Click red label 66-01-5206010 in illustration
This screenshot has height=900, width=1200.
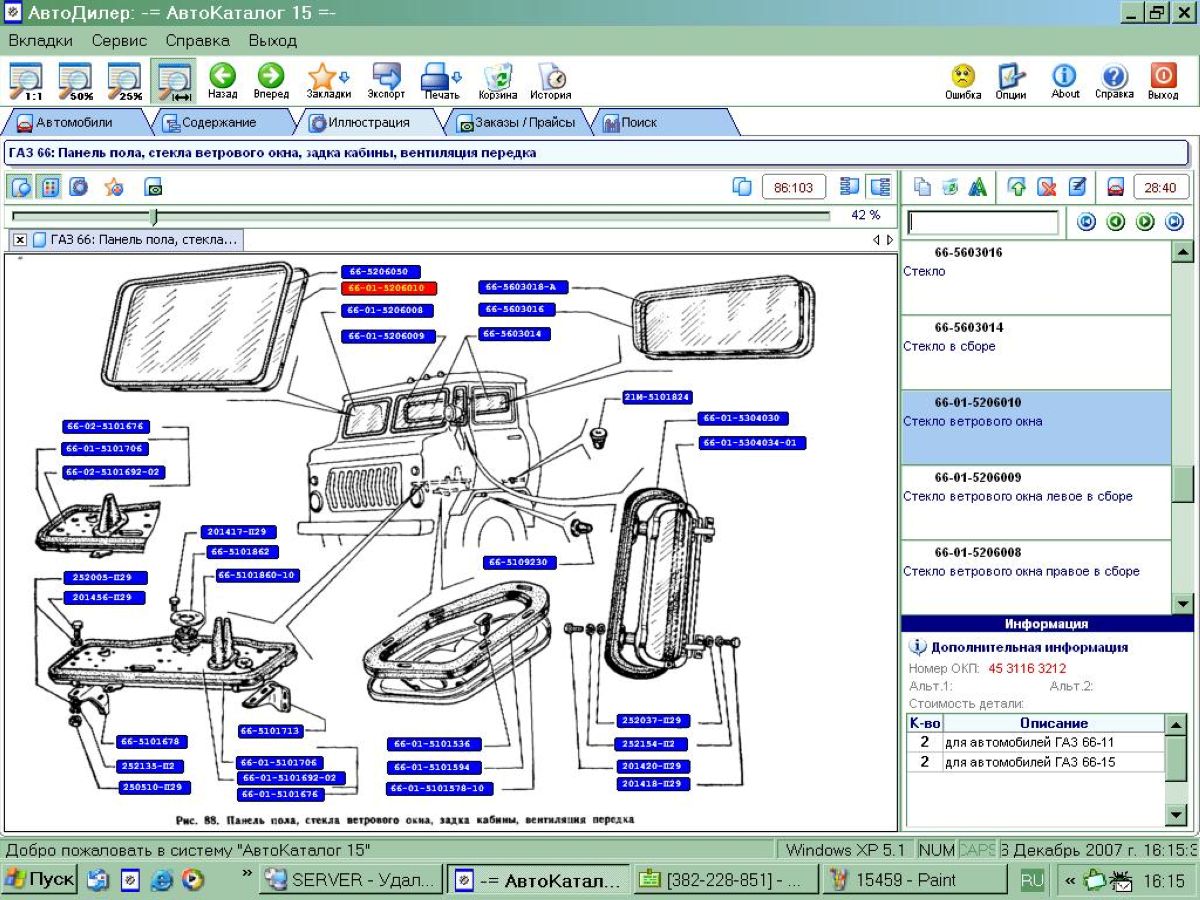click(x=388, y=288)
